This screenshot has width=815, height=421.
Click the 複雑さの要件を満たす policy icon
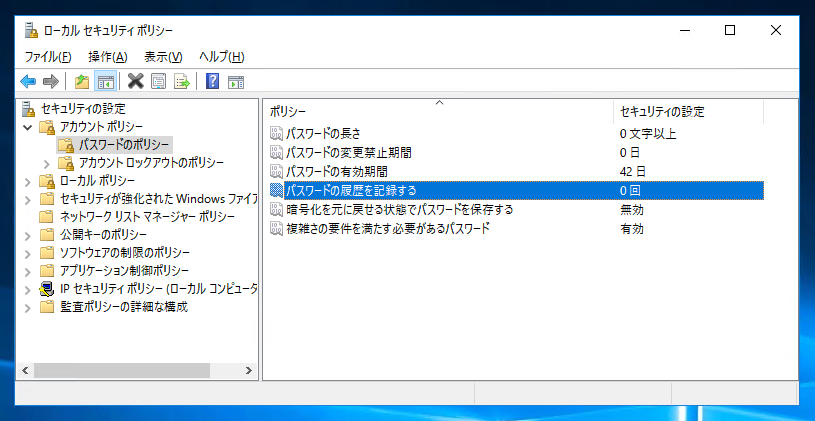[276, 229]
